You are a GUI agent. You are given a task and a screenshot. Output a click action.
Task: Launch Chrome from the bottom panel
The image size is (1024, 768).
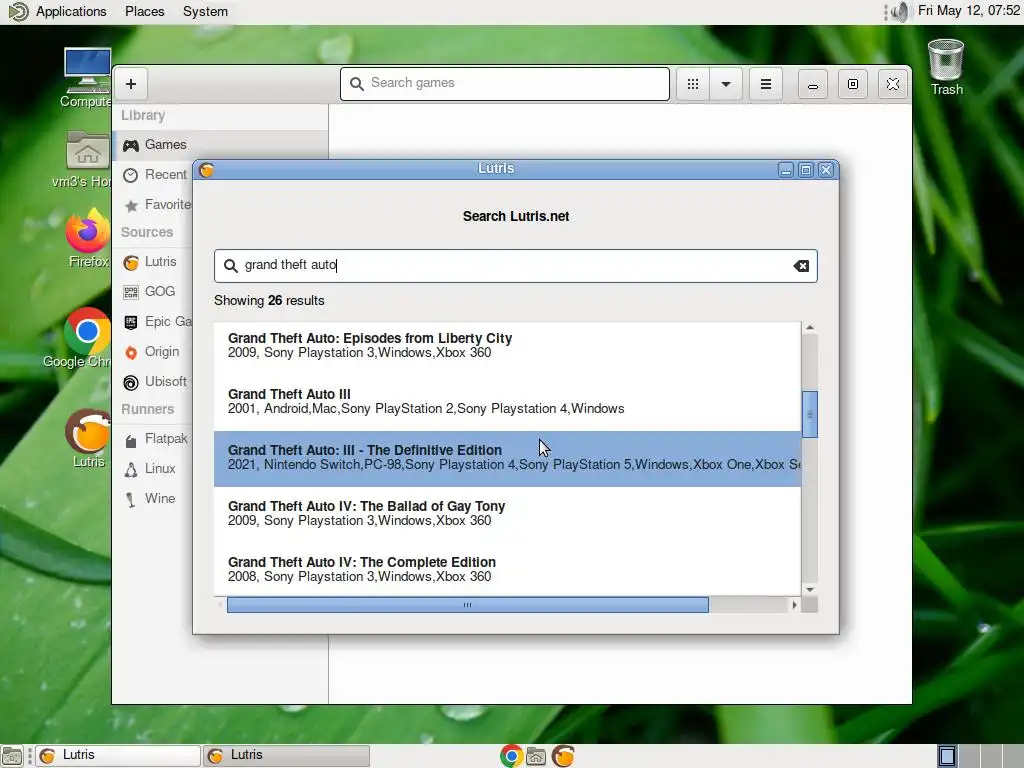click(x=511, y=756)
